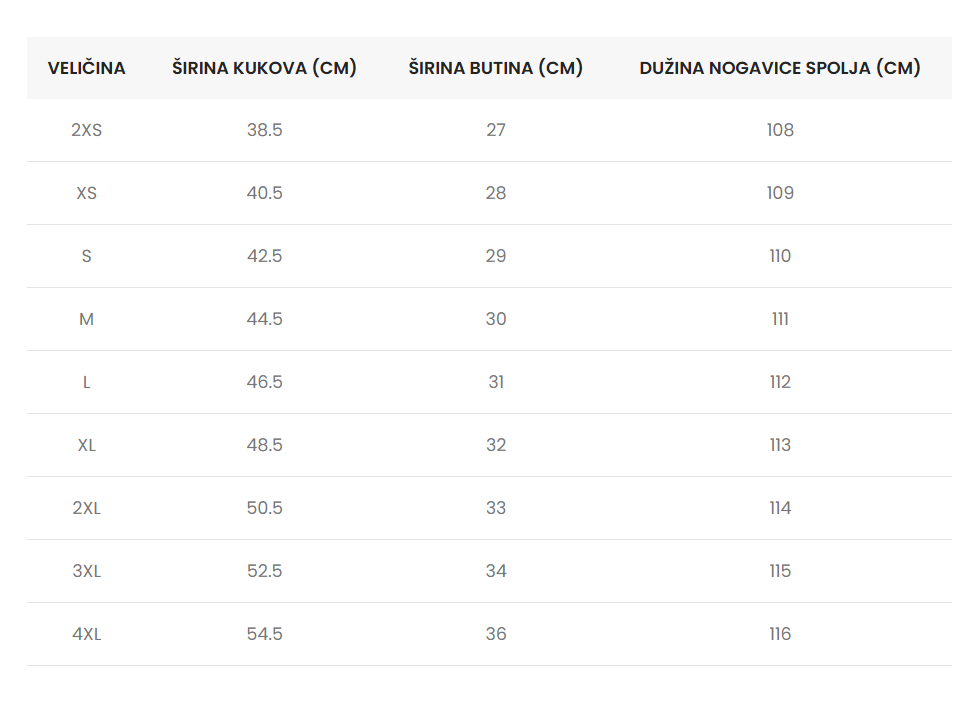Click outer leg length value 108
Image resolution: width=974 pixels, height=701 pixels.
click(x=780, y=130)
